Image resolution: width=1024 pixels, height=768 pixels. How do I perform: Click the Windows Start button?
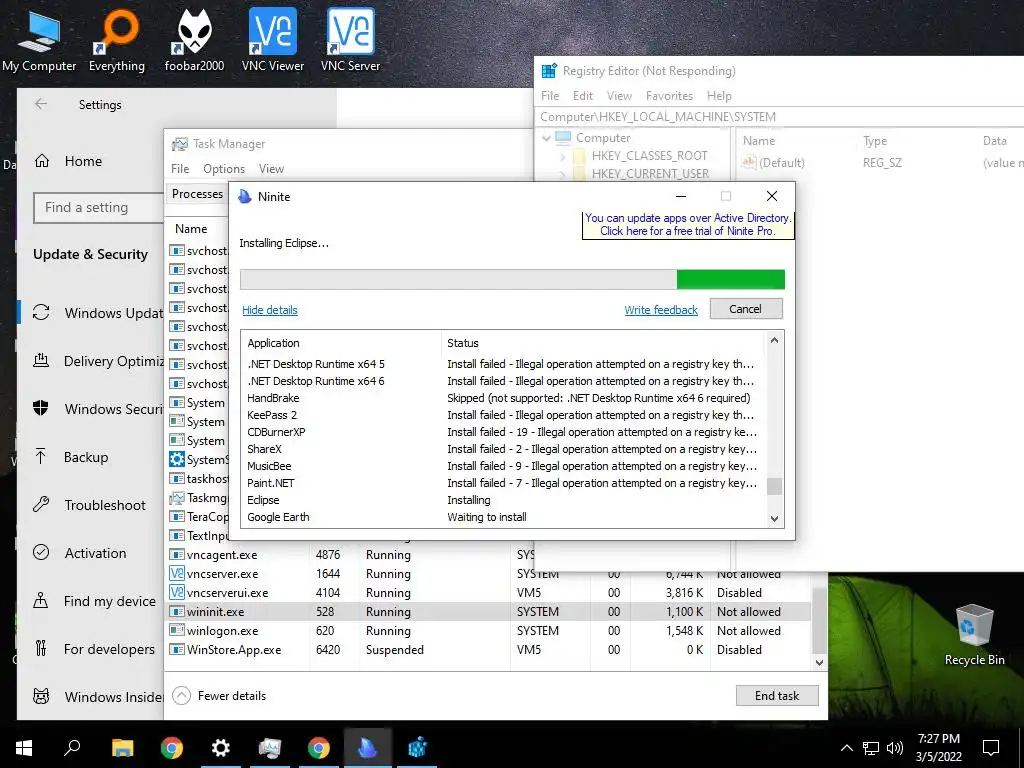pos(24,748)
